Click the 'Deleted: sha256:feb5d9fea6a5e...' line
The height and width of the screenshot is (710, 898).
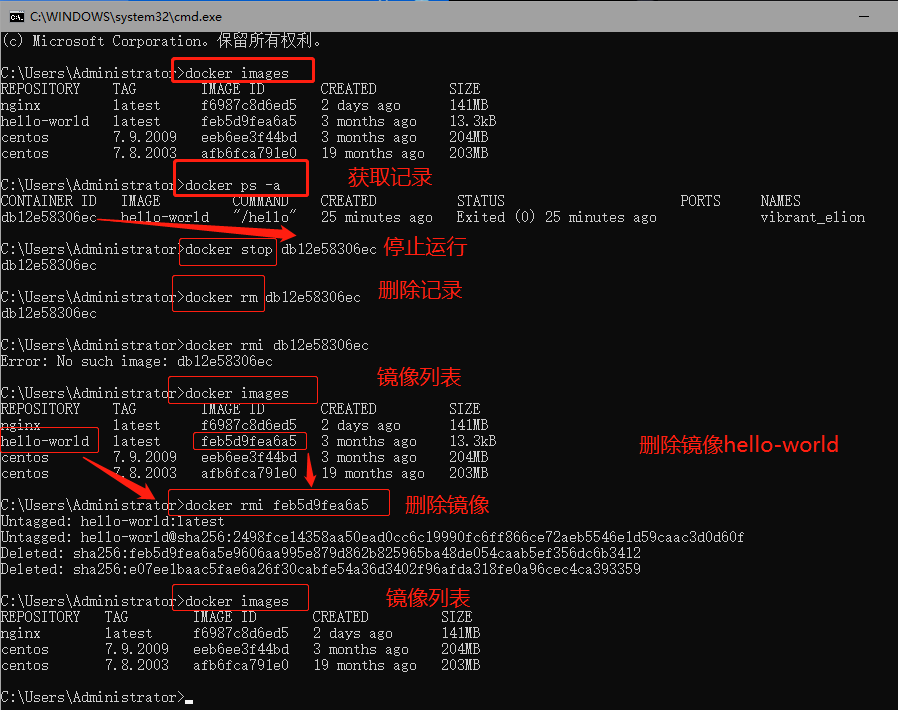tap(321, 554)
